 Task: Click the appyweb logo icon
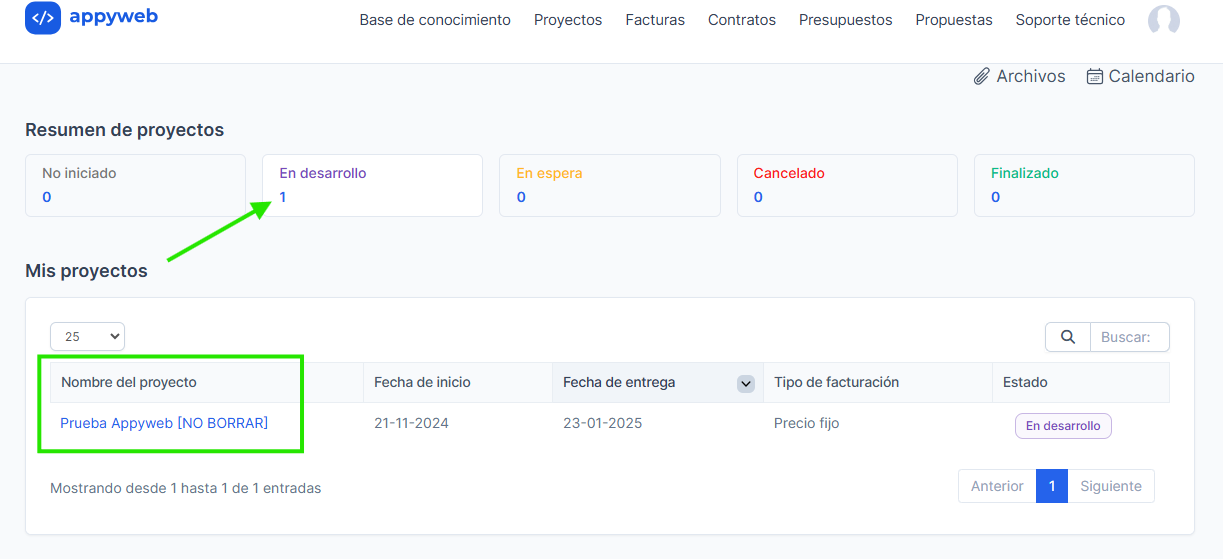(43, 18)
